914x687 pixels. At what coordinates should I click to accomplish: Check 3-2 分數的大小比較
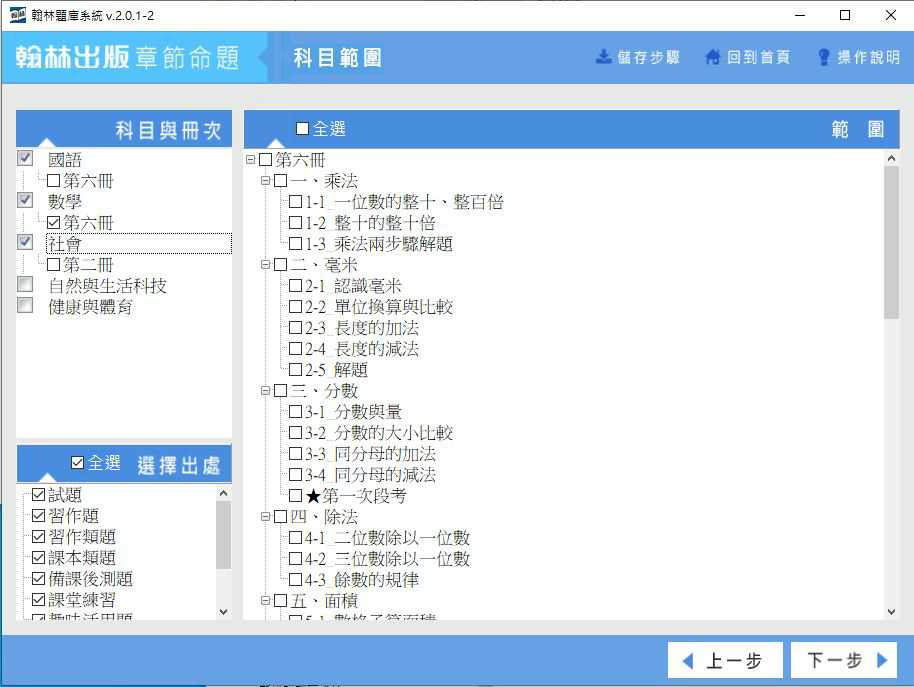click(x=296, y=432)
